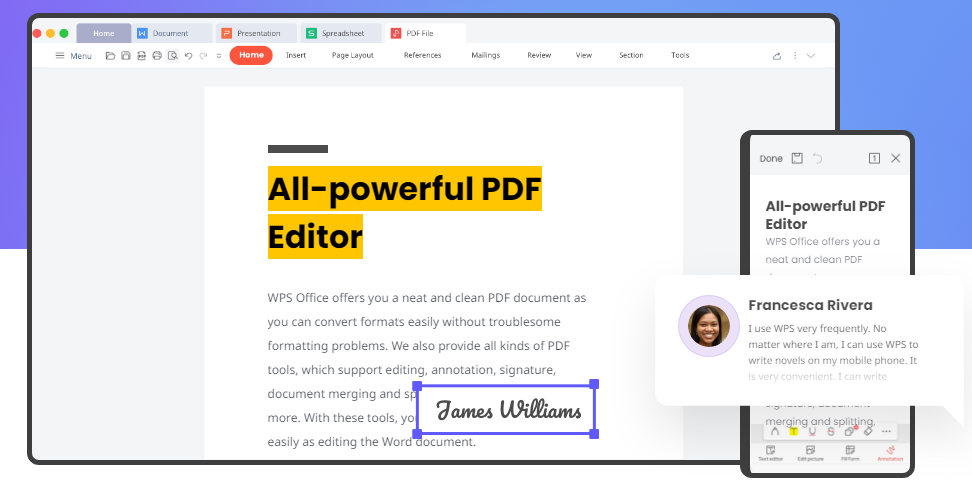972x501 pixels.
Task: Click the Open folder icon in toolbar
Action: tap(110, 56)
